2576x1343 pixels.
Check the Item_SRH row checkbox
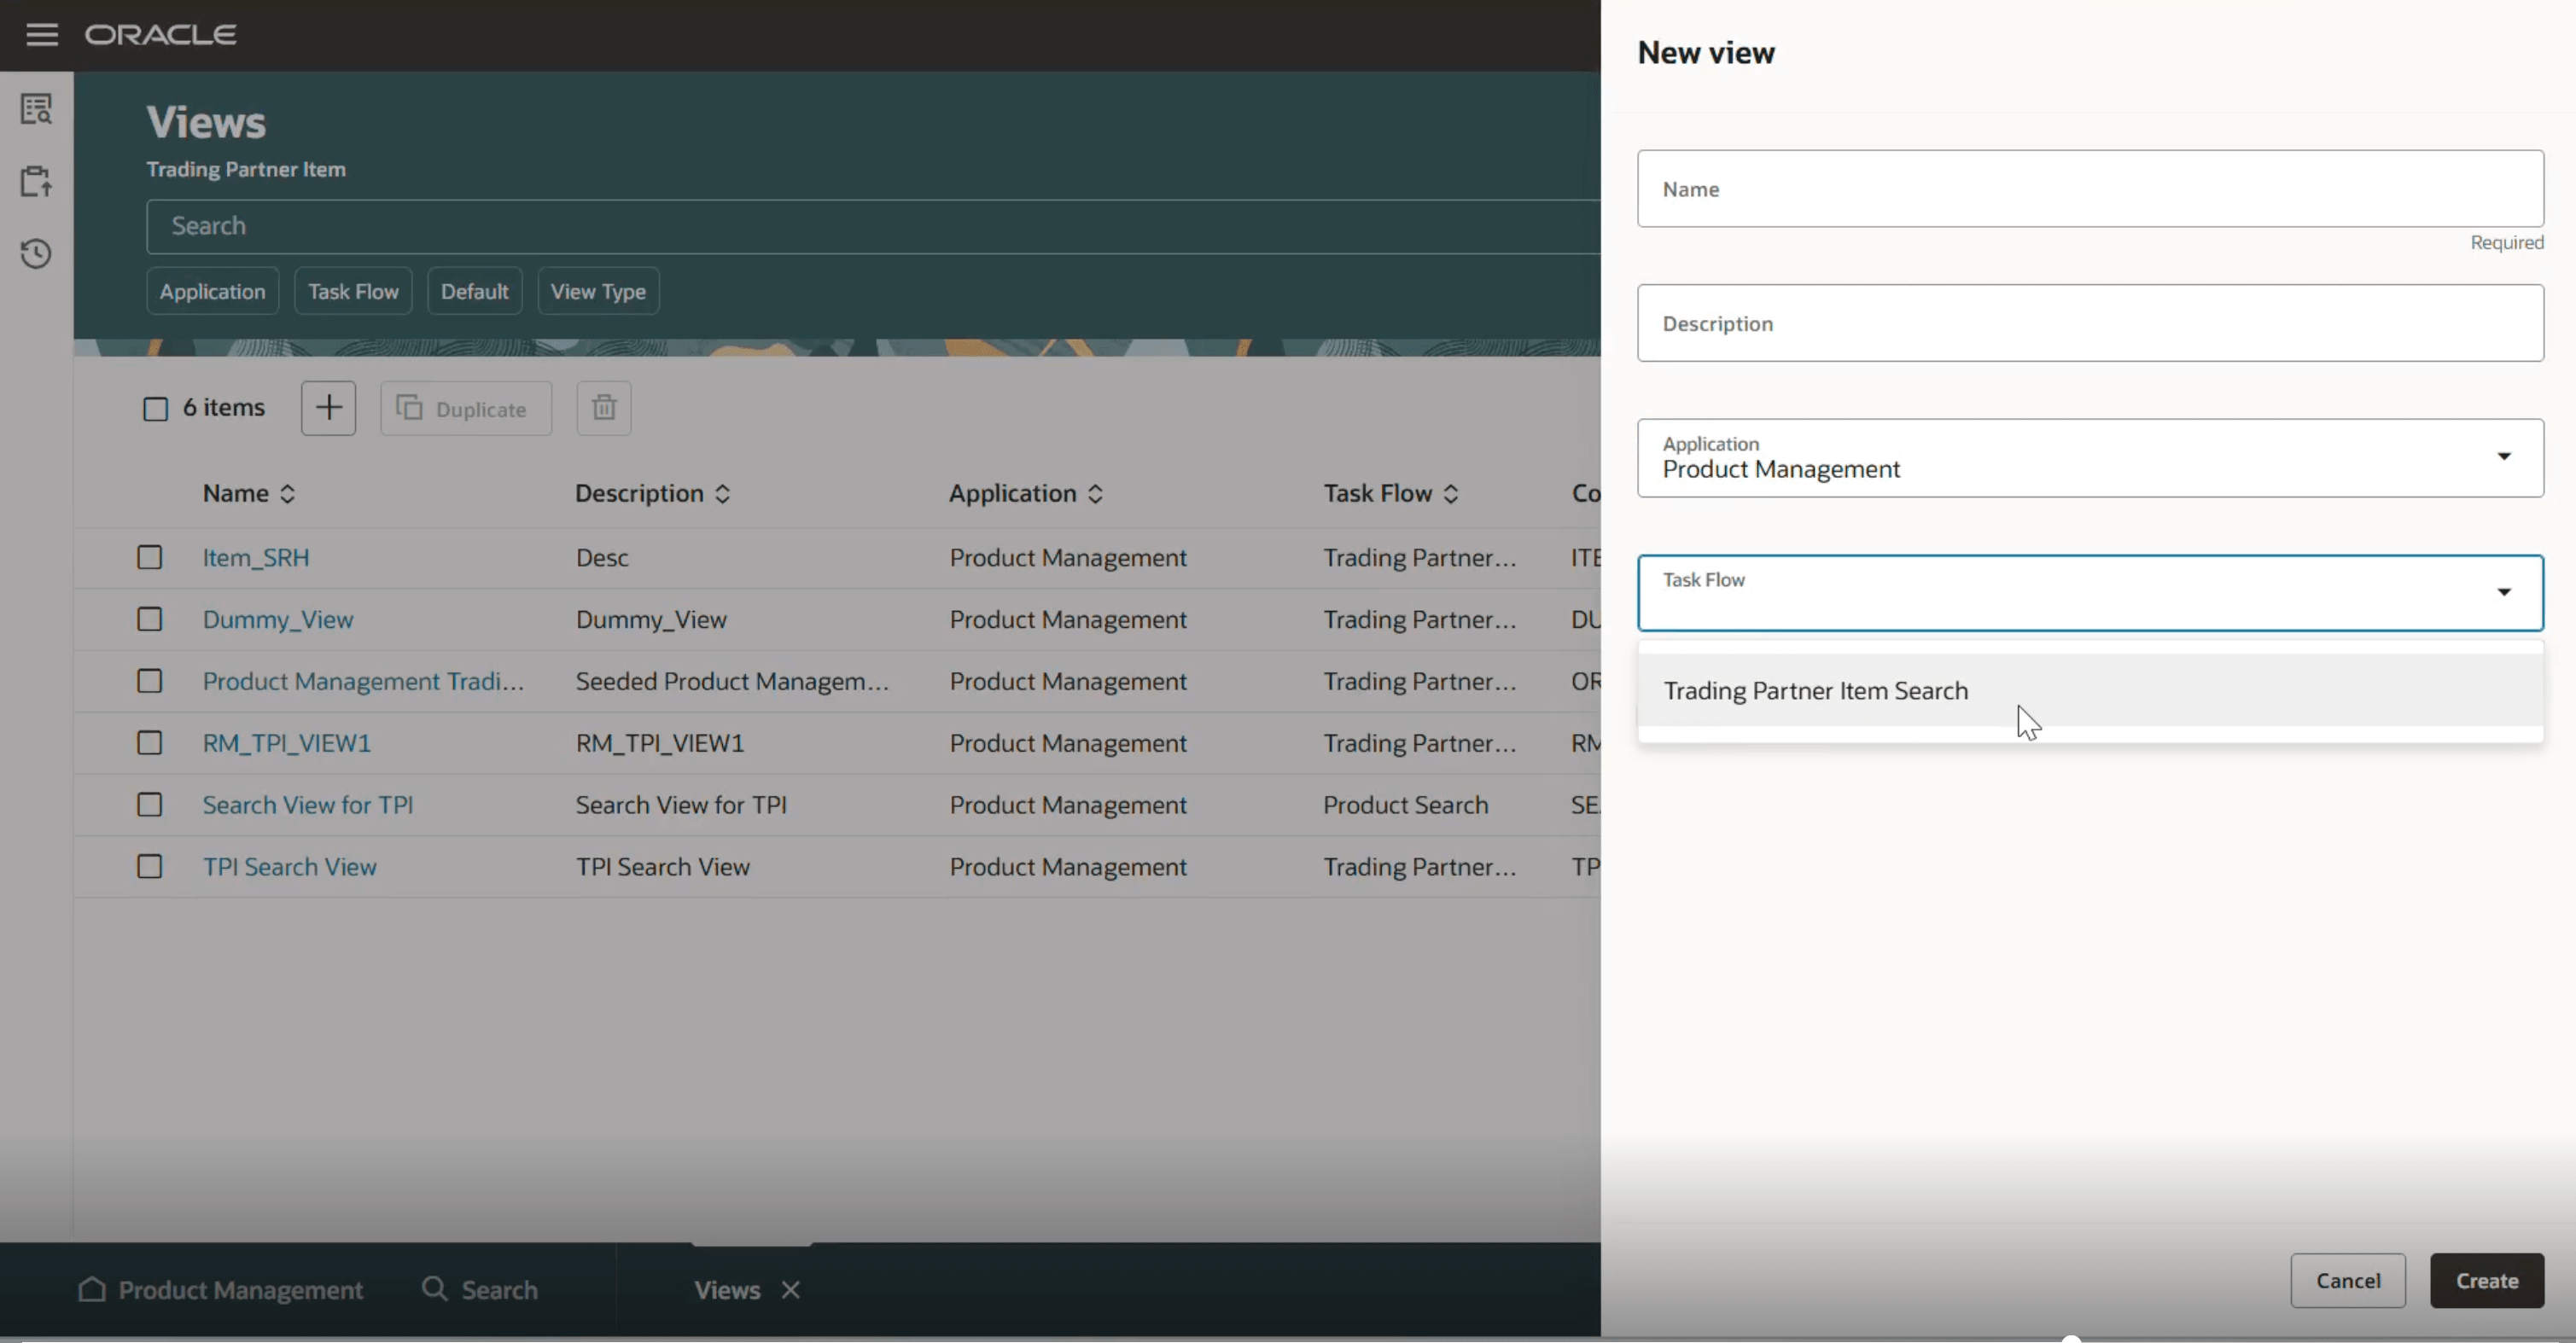[x=149, y=557]
